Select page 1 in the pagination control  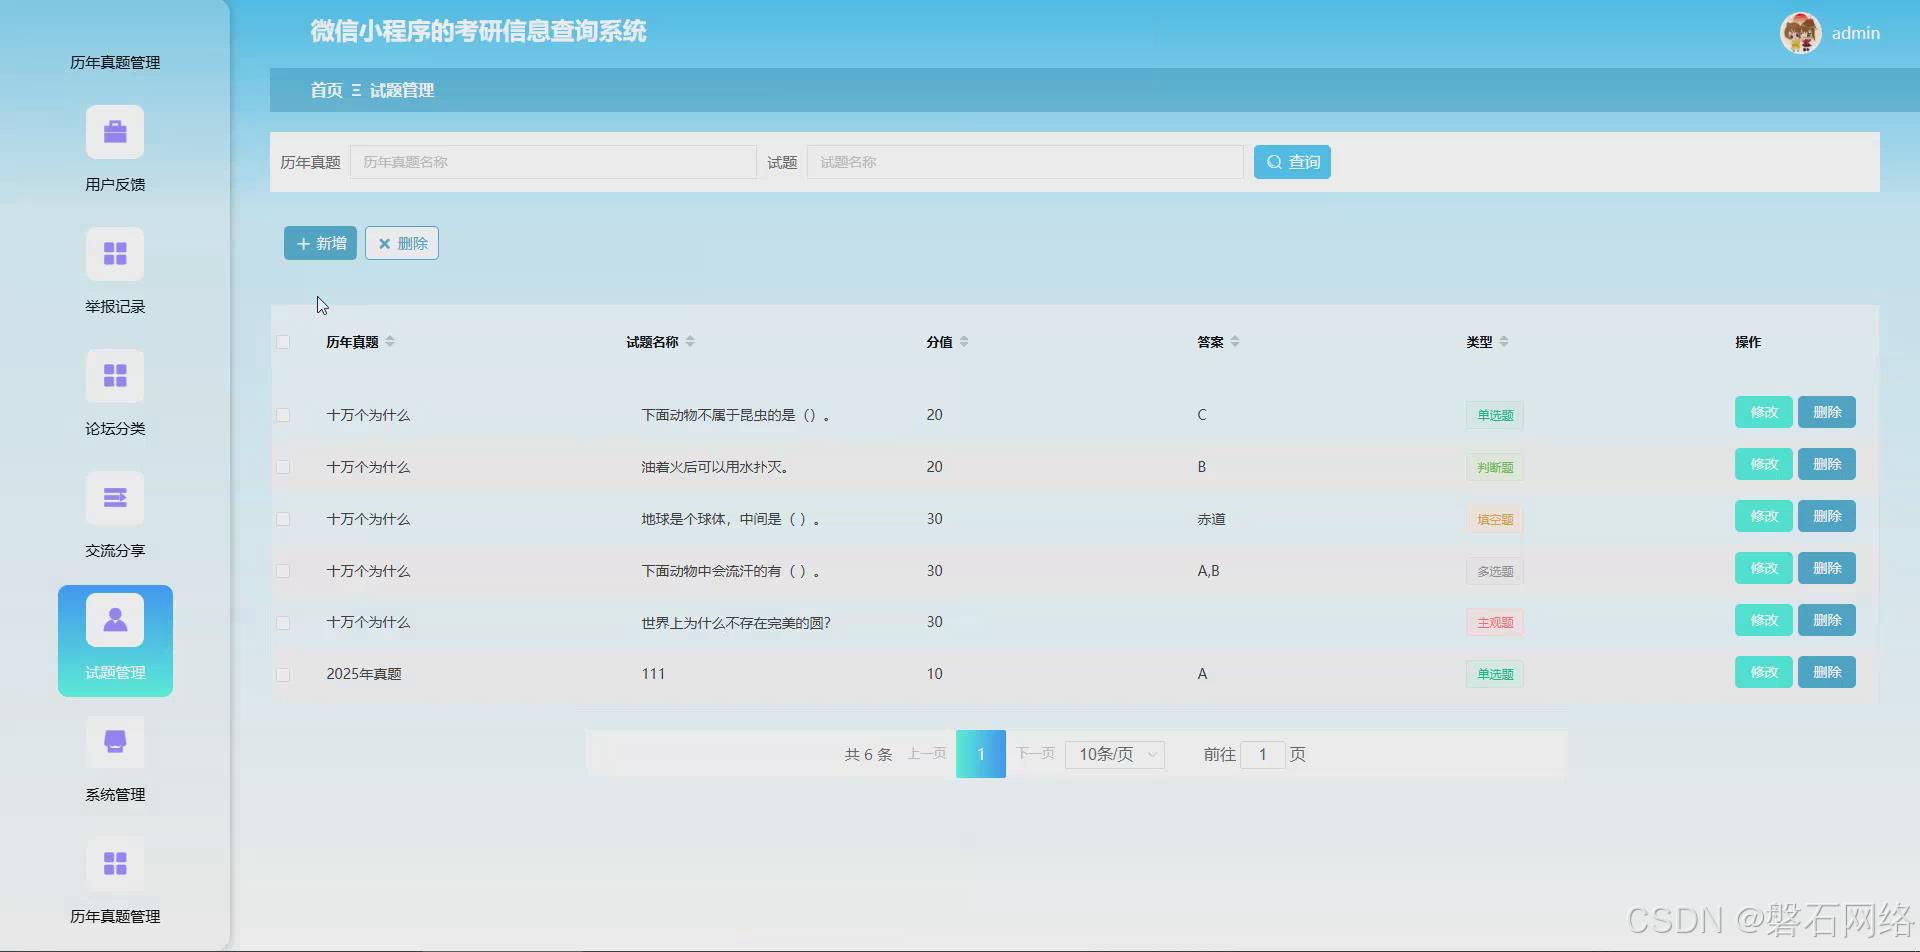tap(981, 754)
